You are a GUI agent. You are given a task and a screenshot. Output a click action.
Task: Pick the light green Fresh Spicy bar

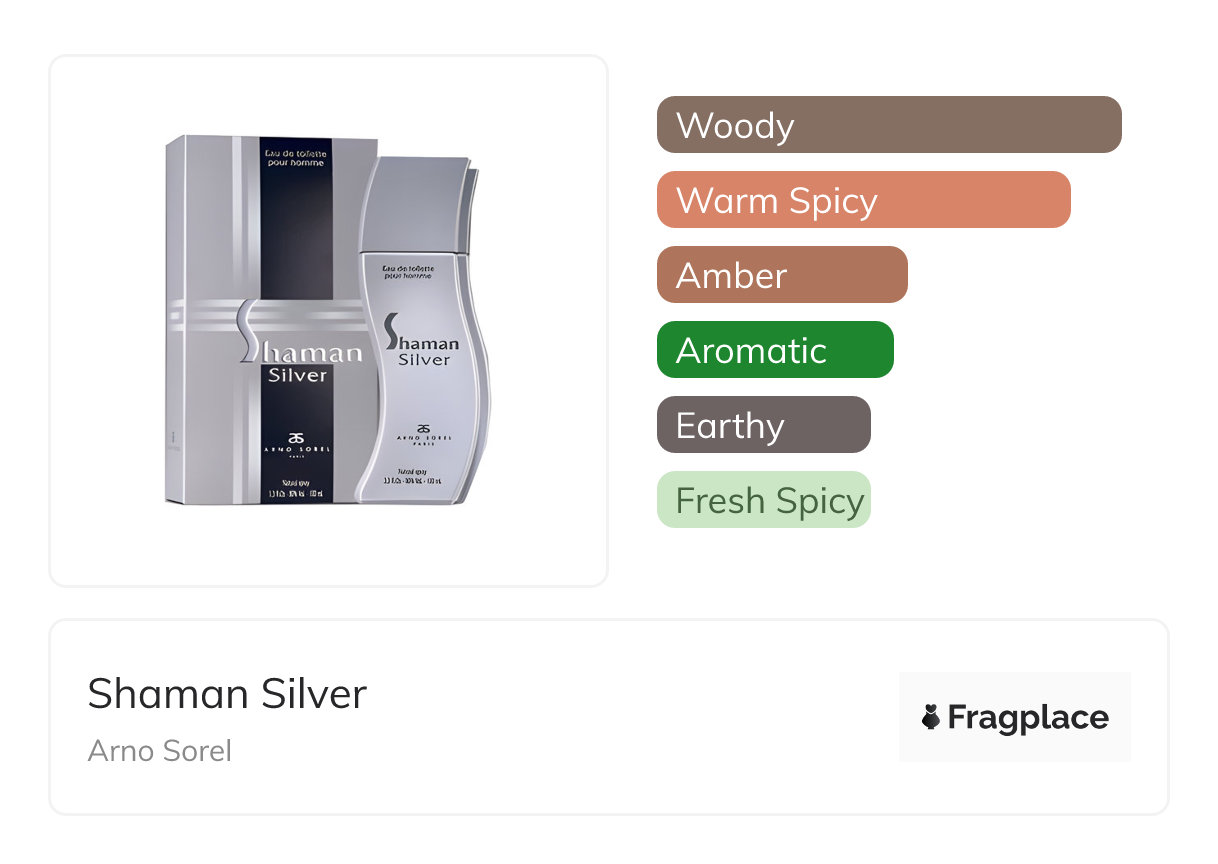(763, 500)
